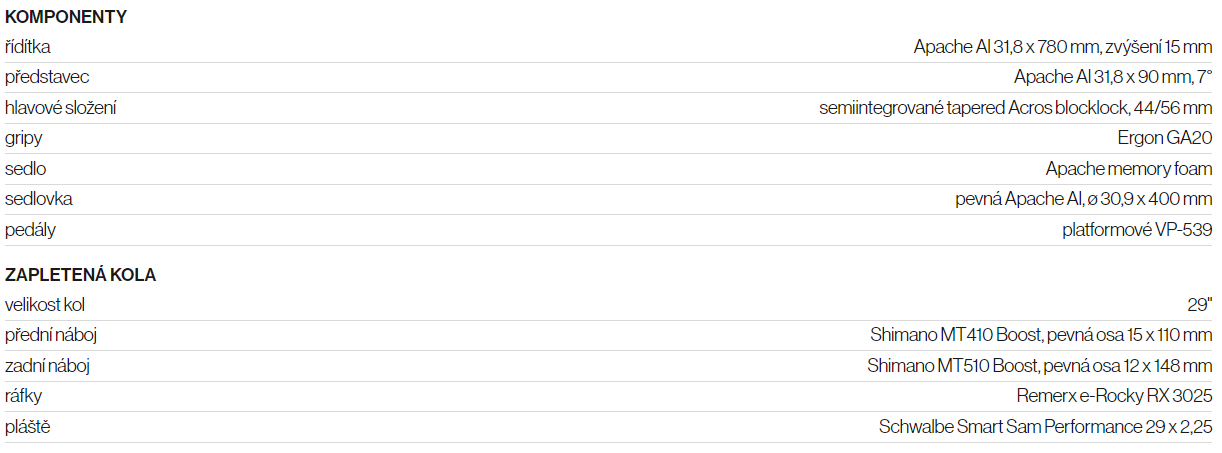This screenshot has width=1222, height=453.
Task: Select the hlavové složení label
Action: click(x=61, y=108)
